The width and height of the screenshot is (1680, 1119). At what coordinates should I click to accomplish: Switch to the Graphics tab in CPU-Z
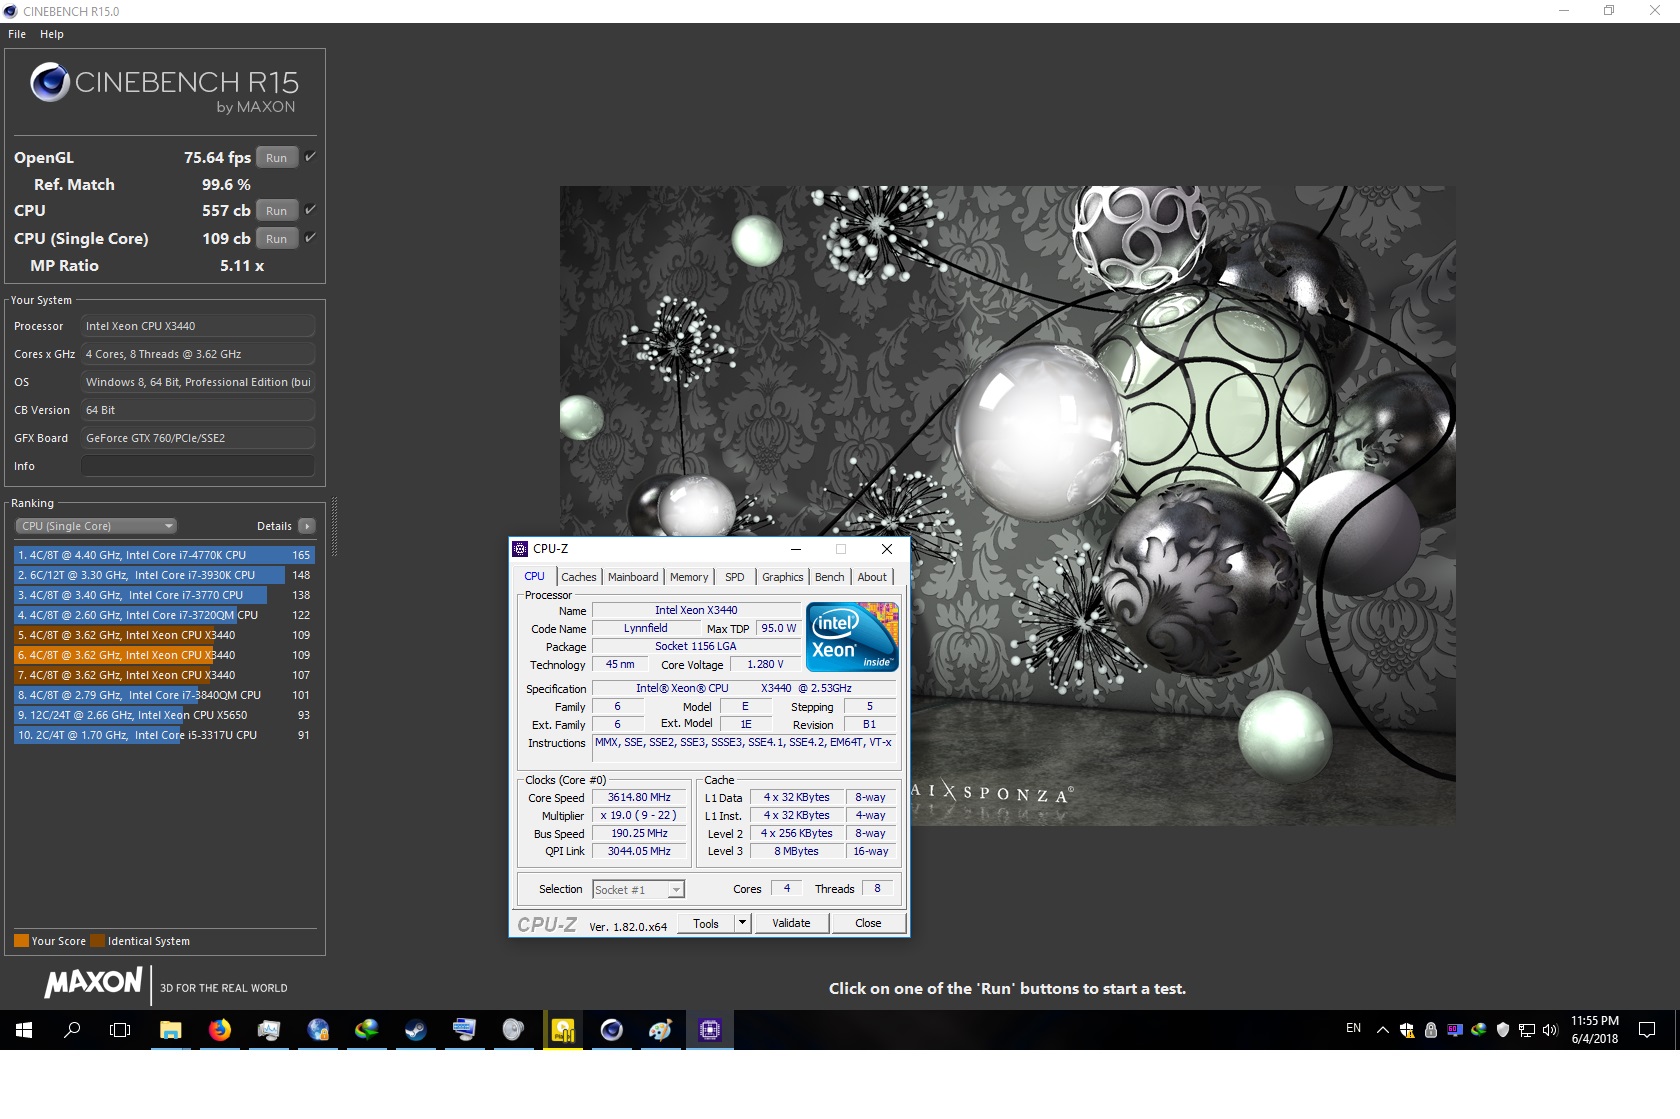tap(782, 577)
